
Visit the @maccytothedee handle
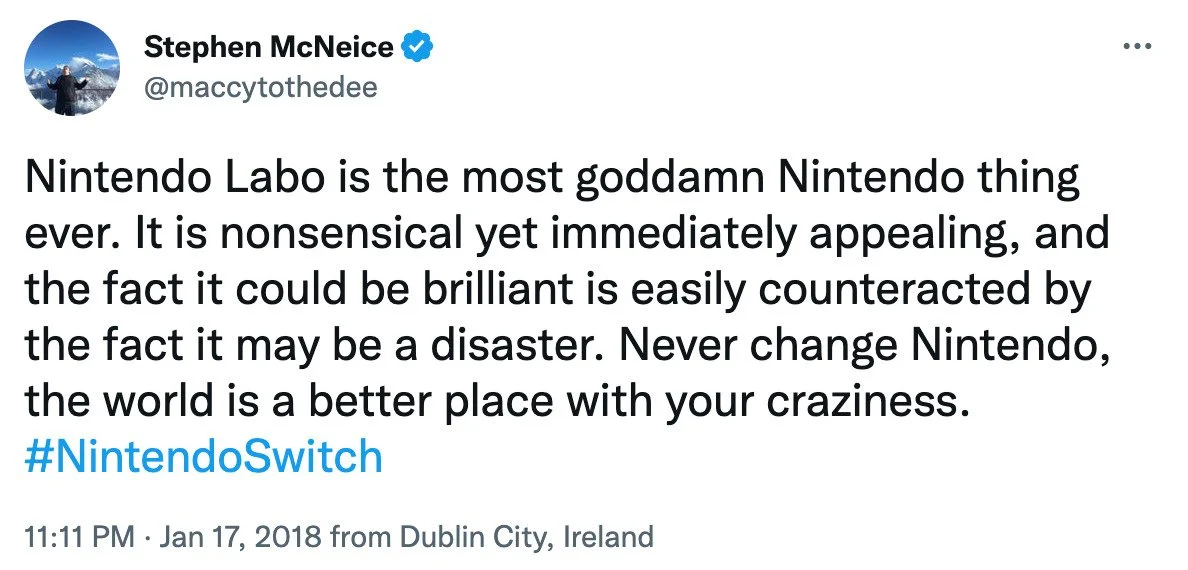tap(260, 89)
